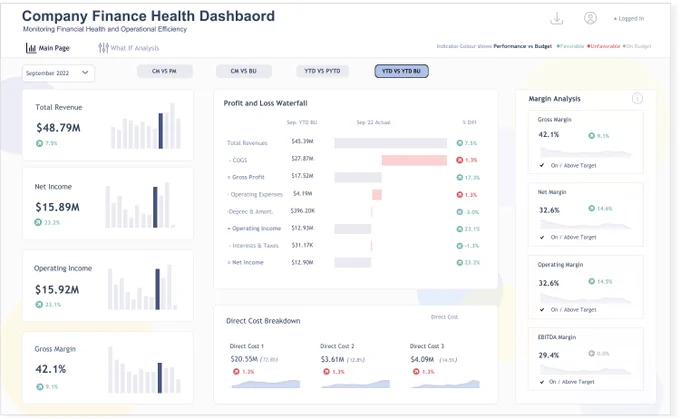Click the Gross Margin card 42.1% value
The width and height of the screenshot is (680, 419).
click(50, 369)
